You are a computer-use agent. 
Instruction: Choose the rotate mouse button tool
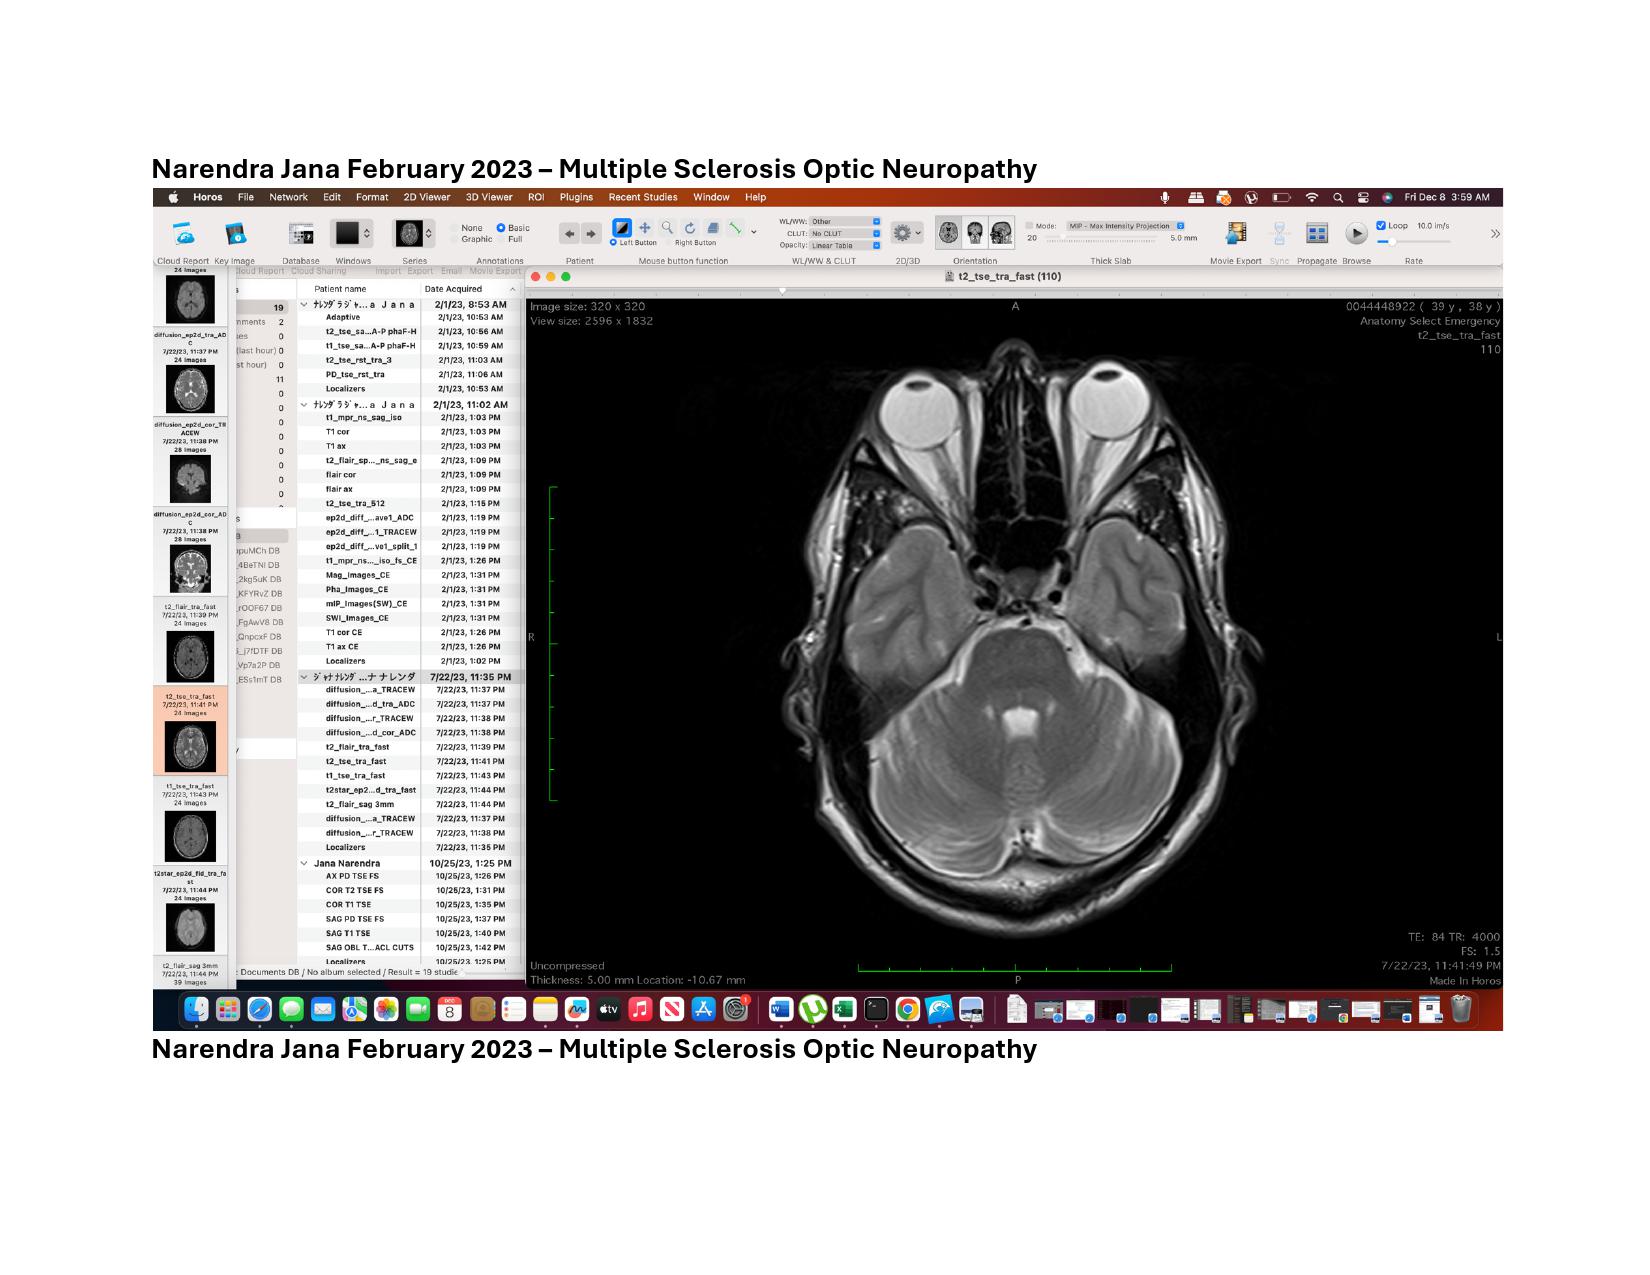click(x=690, y=228)
